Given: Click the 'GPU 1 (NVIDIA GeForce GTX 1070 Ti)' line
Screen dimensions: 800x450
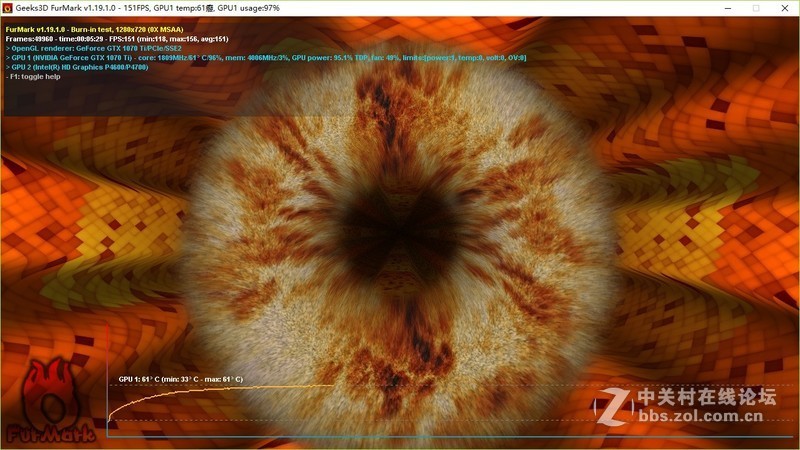Looking at the screenshot, I should click(266, 58).
